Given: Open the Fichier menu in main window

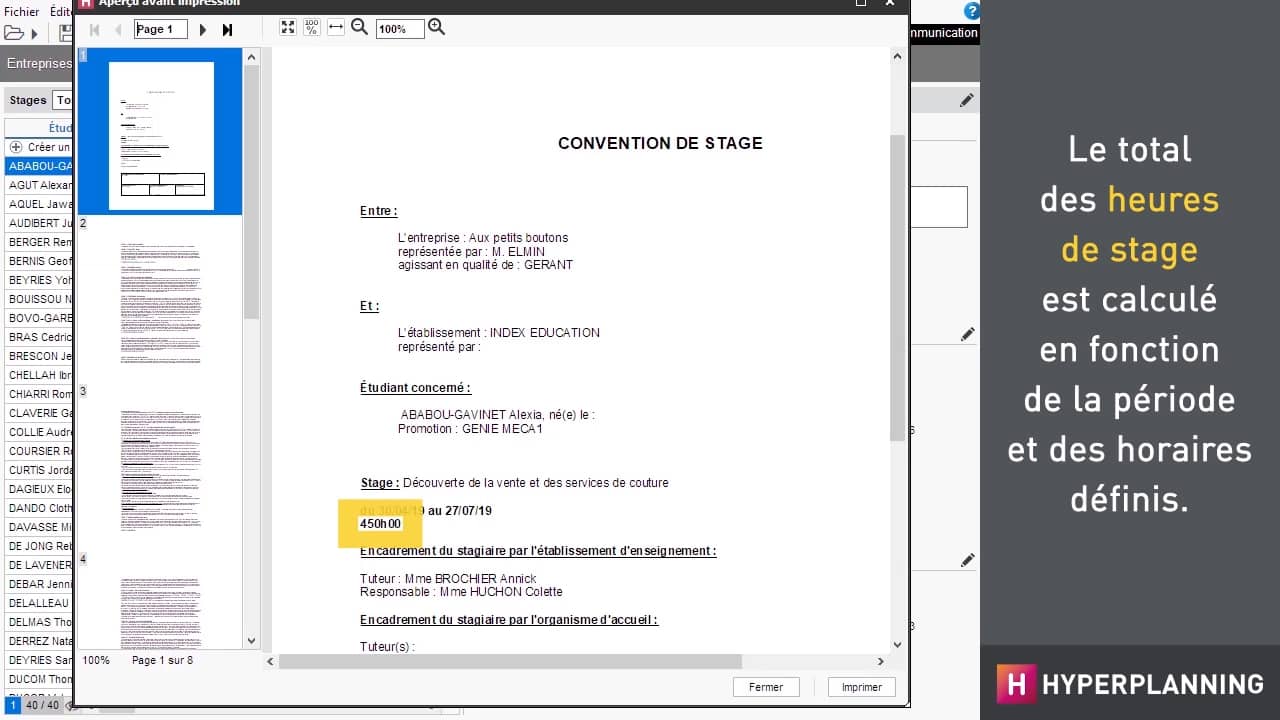Looking at the screenshot, I should (x=22, y=12).
